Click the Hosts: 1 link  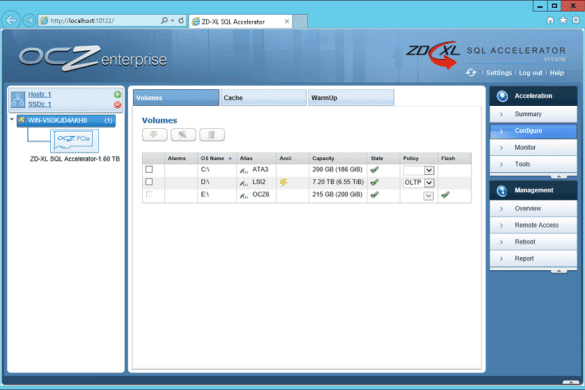point(40,94)
